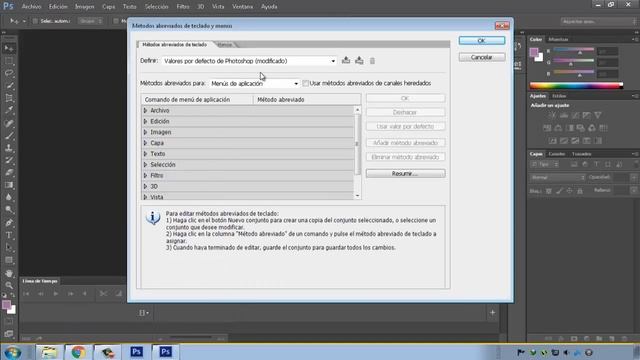Select the Zoom tool in the toolbox
The height and width of the screenshot is (360, 640).
click(9, 285)
